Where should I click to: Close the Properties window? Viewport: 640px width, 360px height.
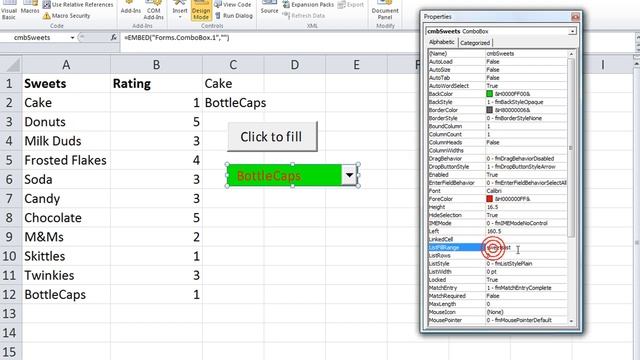tap(575, 17)
